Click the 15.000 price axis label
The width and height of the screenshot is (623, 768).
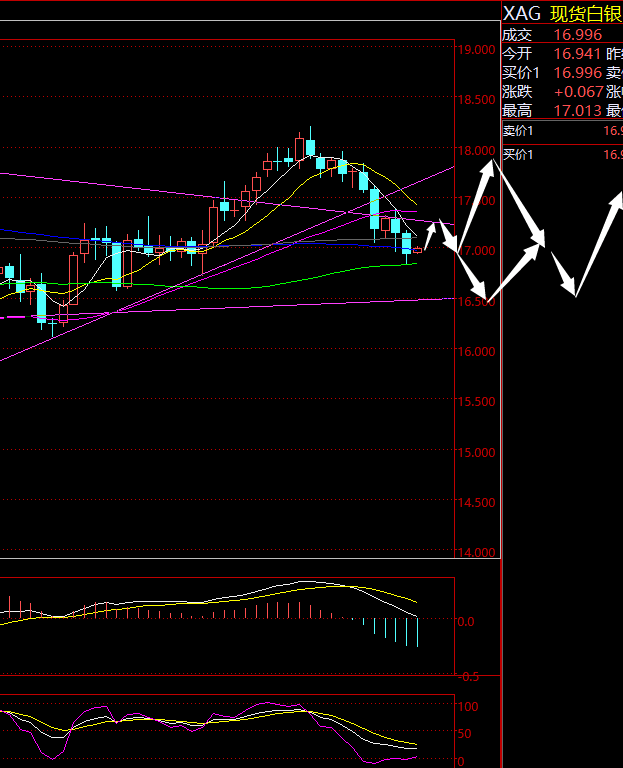pyautogui.click(x=477, y=453)
